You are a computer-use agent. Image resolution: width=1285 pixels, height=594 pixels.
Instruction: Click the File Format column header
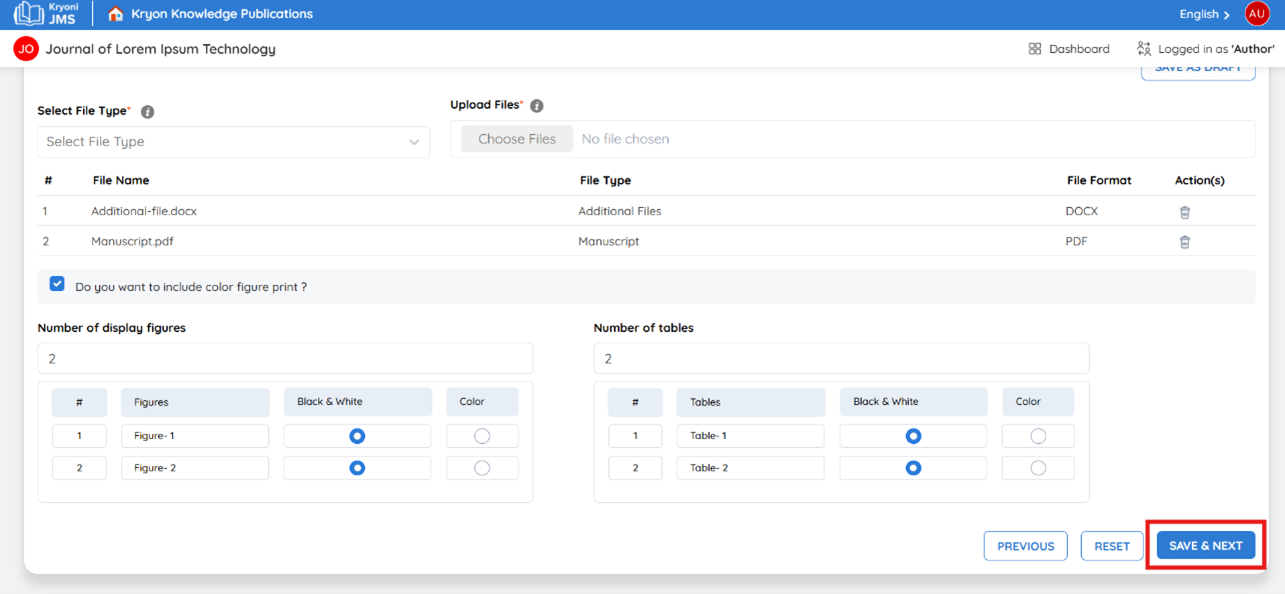[x=1099, y=180]
